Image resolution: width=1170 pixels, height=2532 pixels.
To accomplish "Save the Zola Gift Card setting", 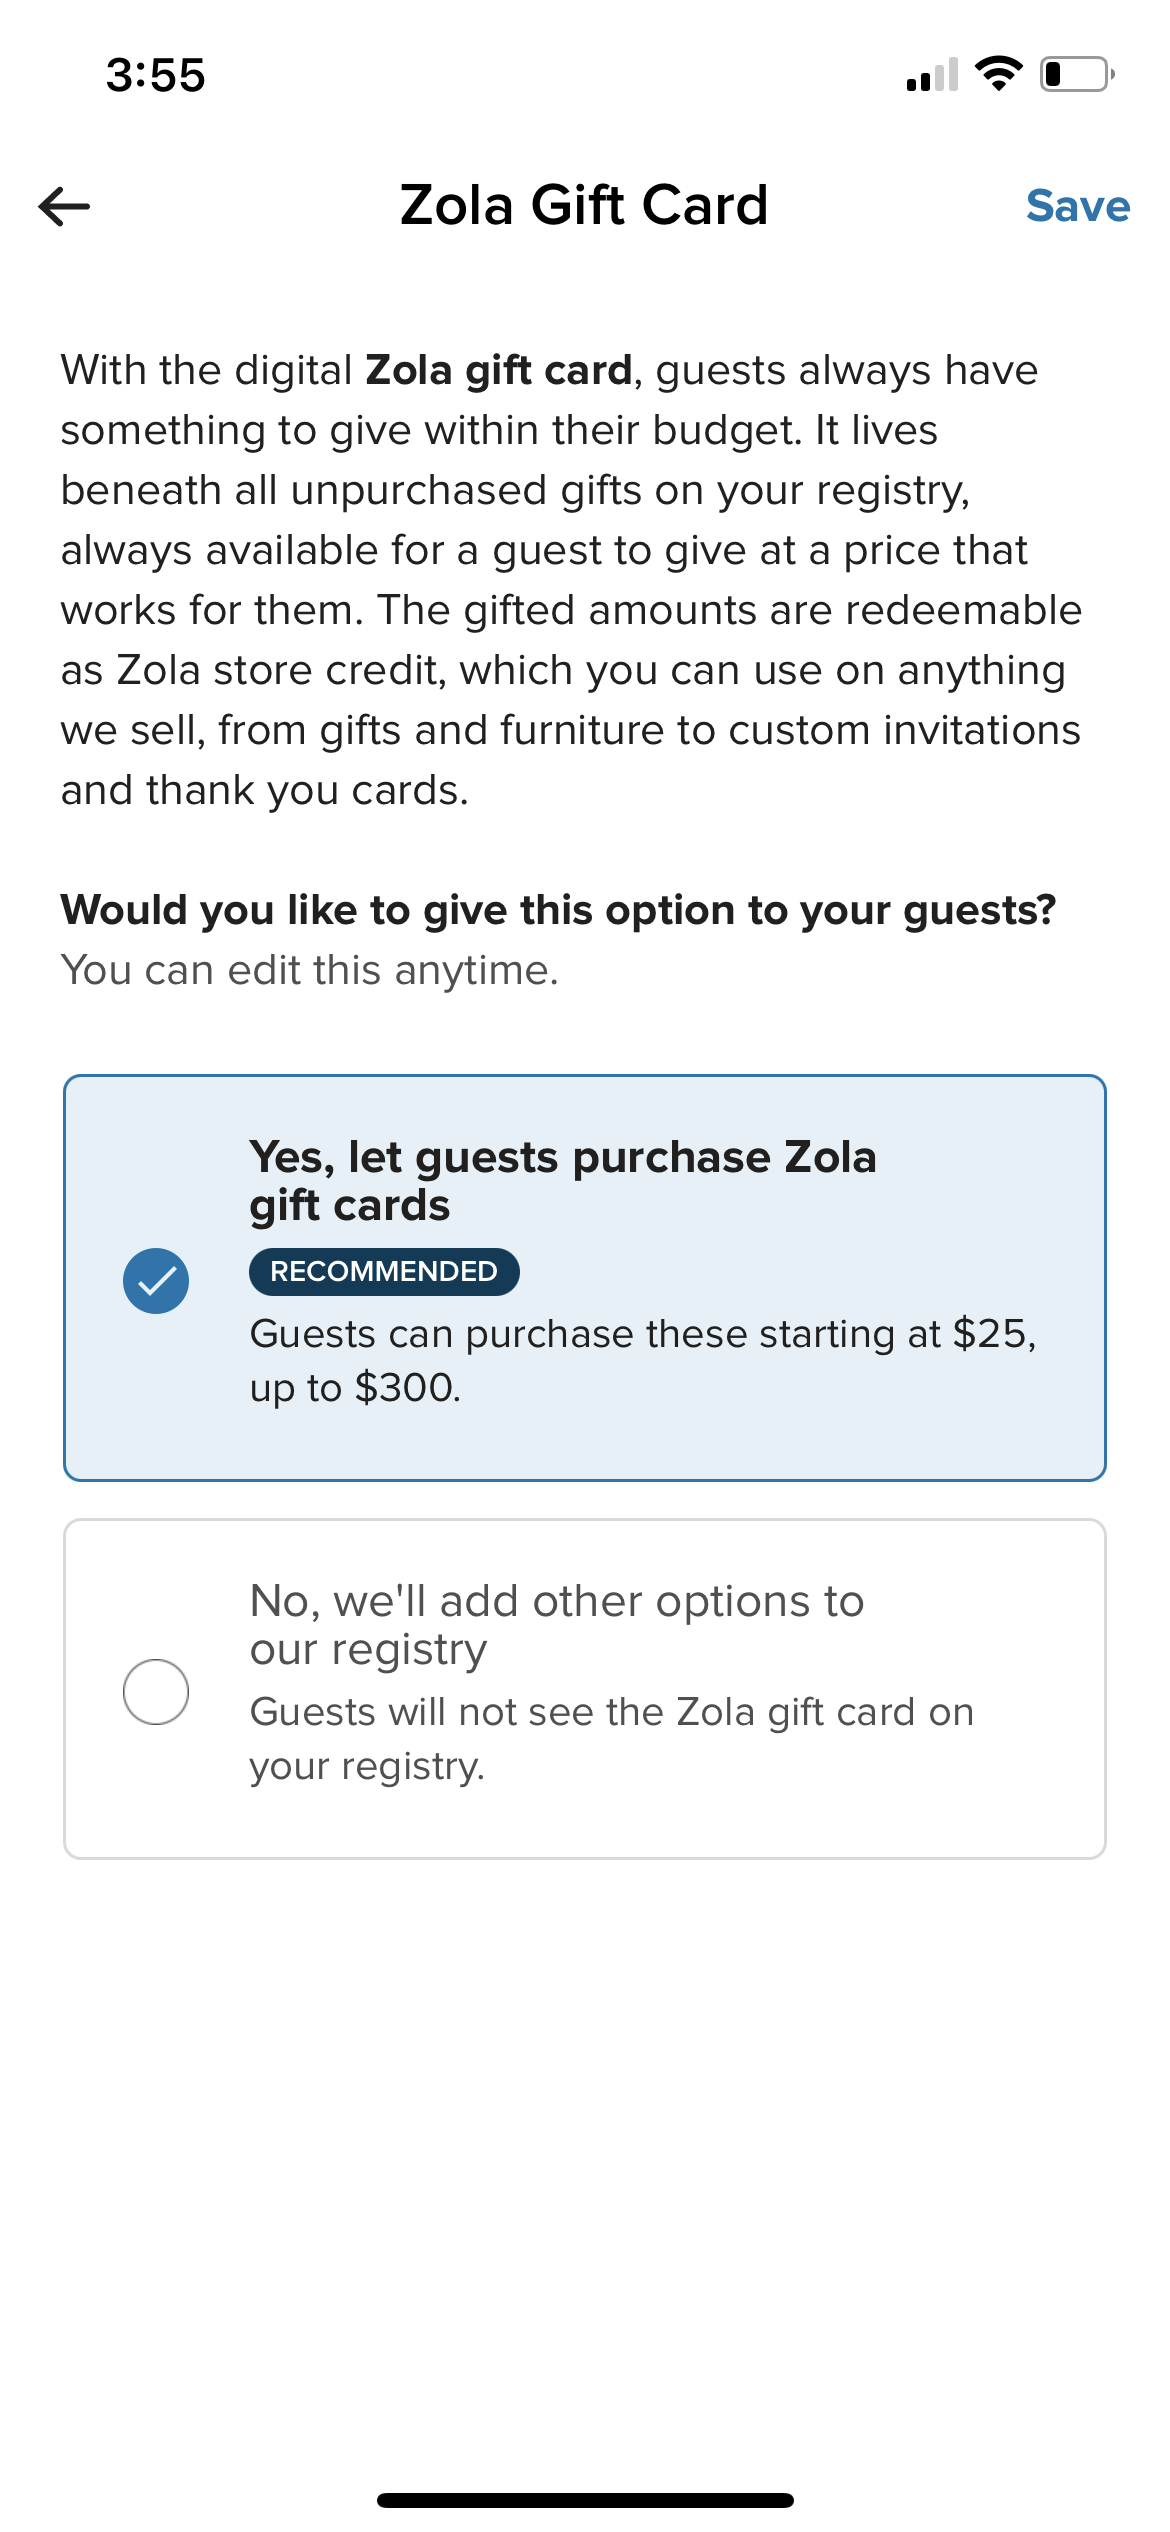I will [1077, 206].
